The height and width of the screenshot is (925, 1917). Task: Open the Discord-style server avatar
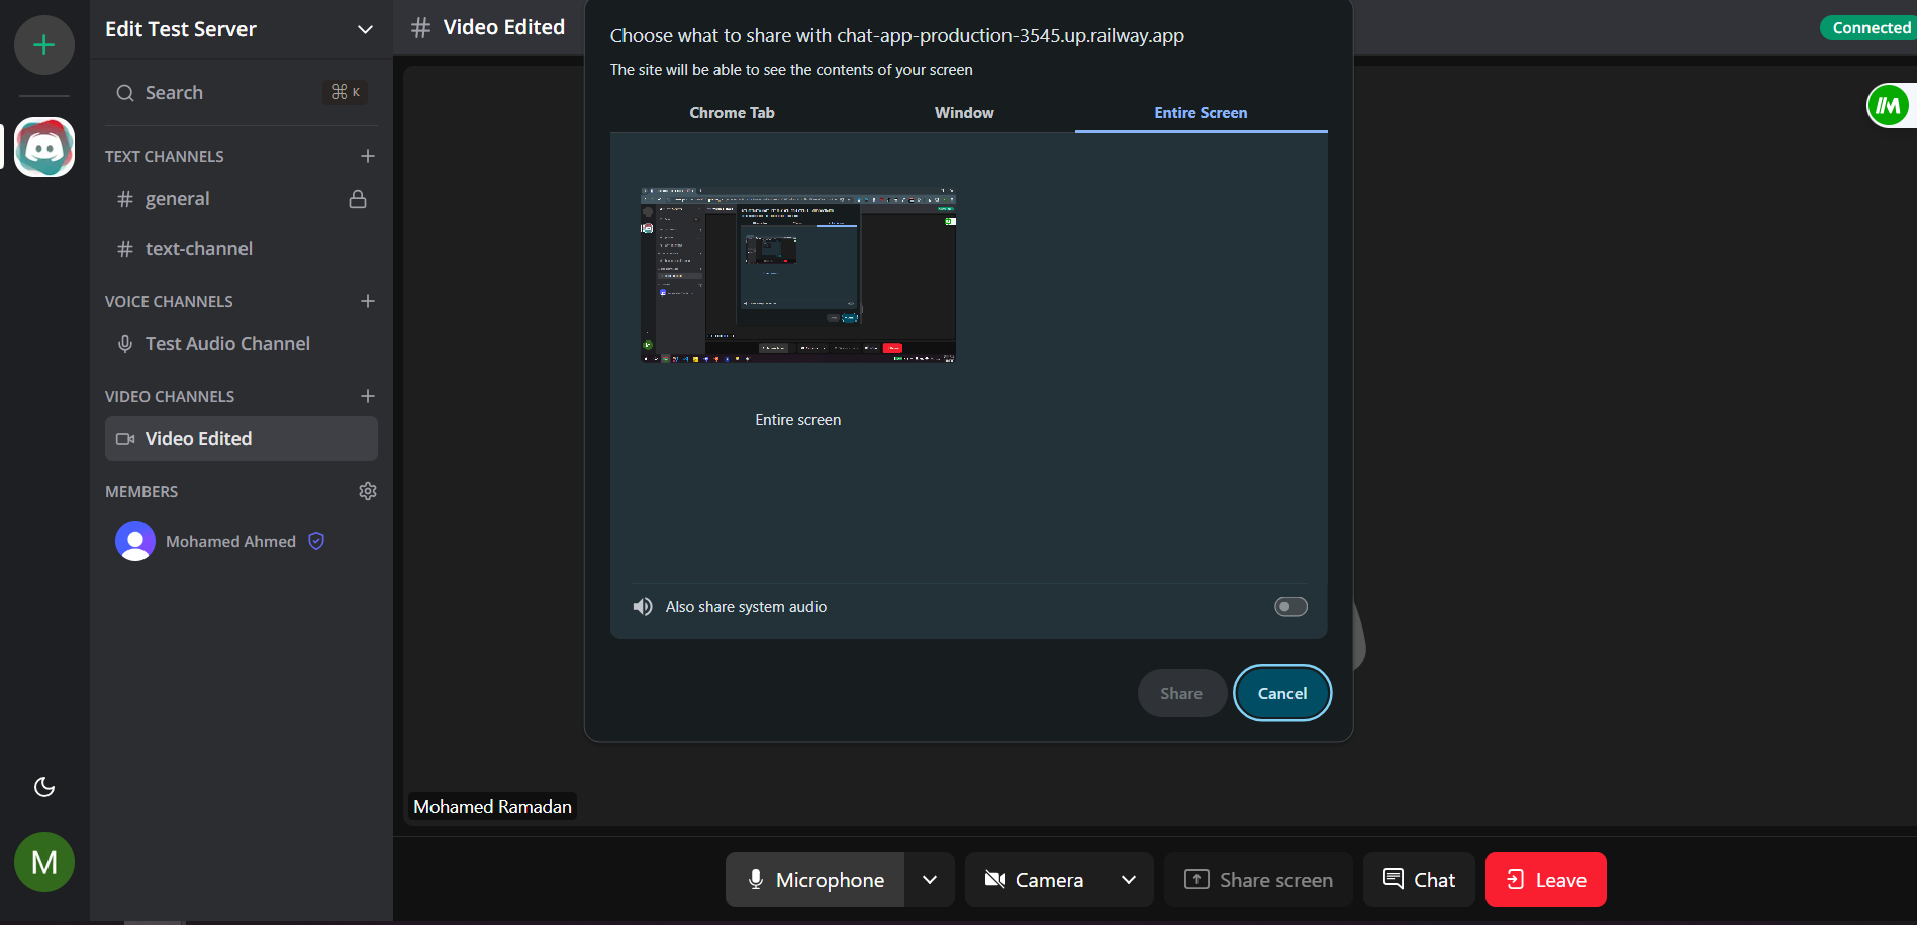coord(44,147)
